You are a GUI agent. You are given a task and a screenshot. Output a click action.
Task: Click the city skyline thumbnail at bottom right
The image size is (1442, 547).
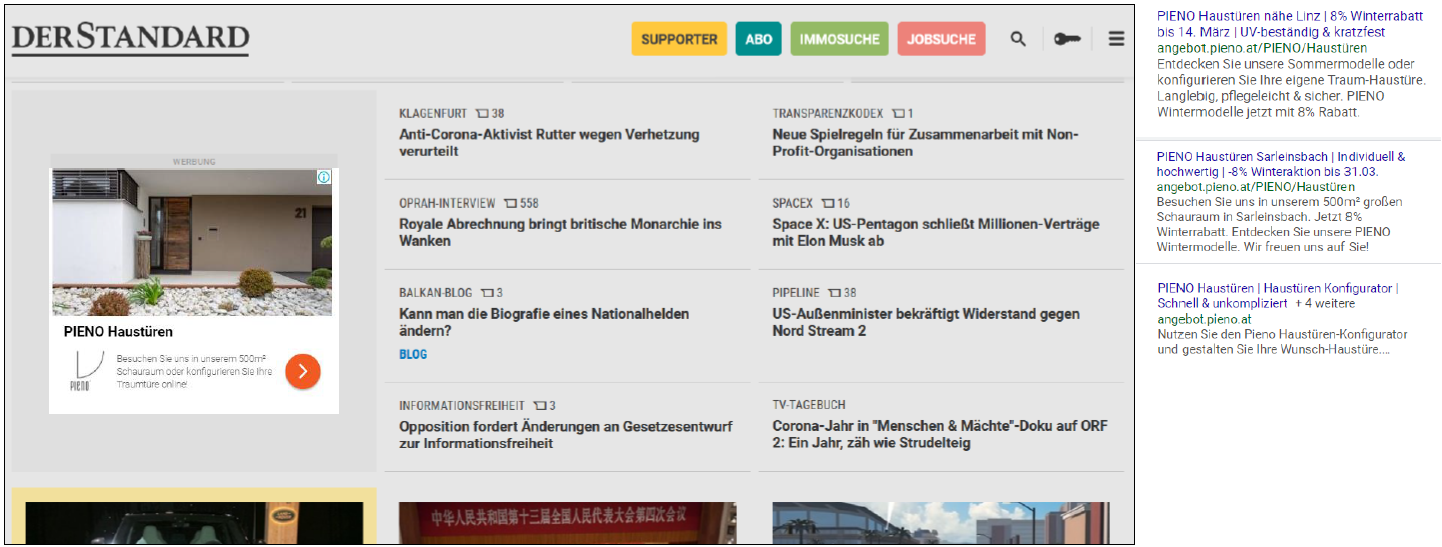point(941,523)
